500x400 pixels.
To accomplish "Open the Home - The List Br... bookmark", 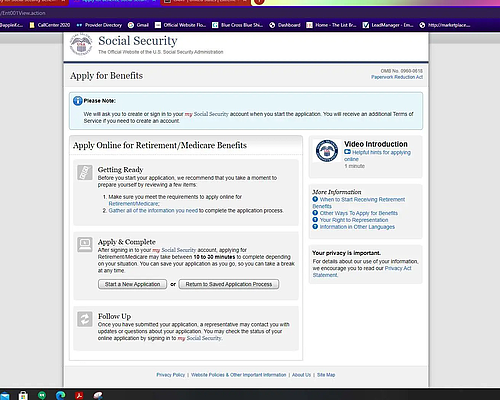I will (331, 25).
